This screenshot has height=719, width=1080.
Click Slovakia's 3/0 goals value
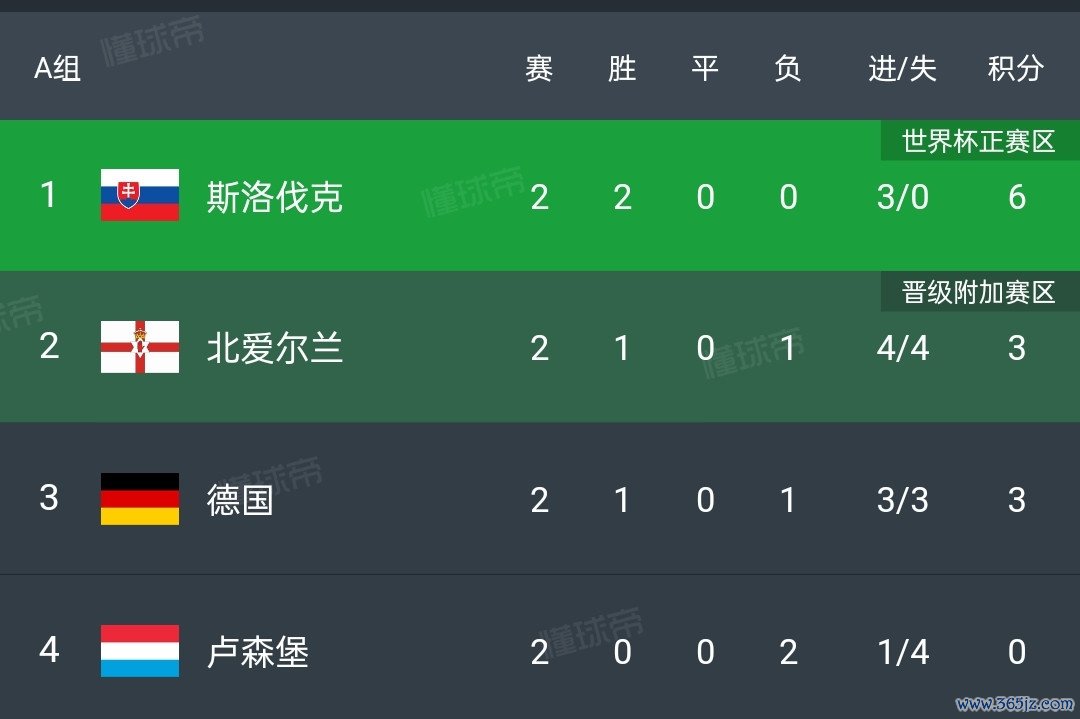pos(902,198)
